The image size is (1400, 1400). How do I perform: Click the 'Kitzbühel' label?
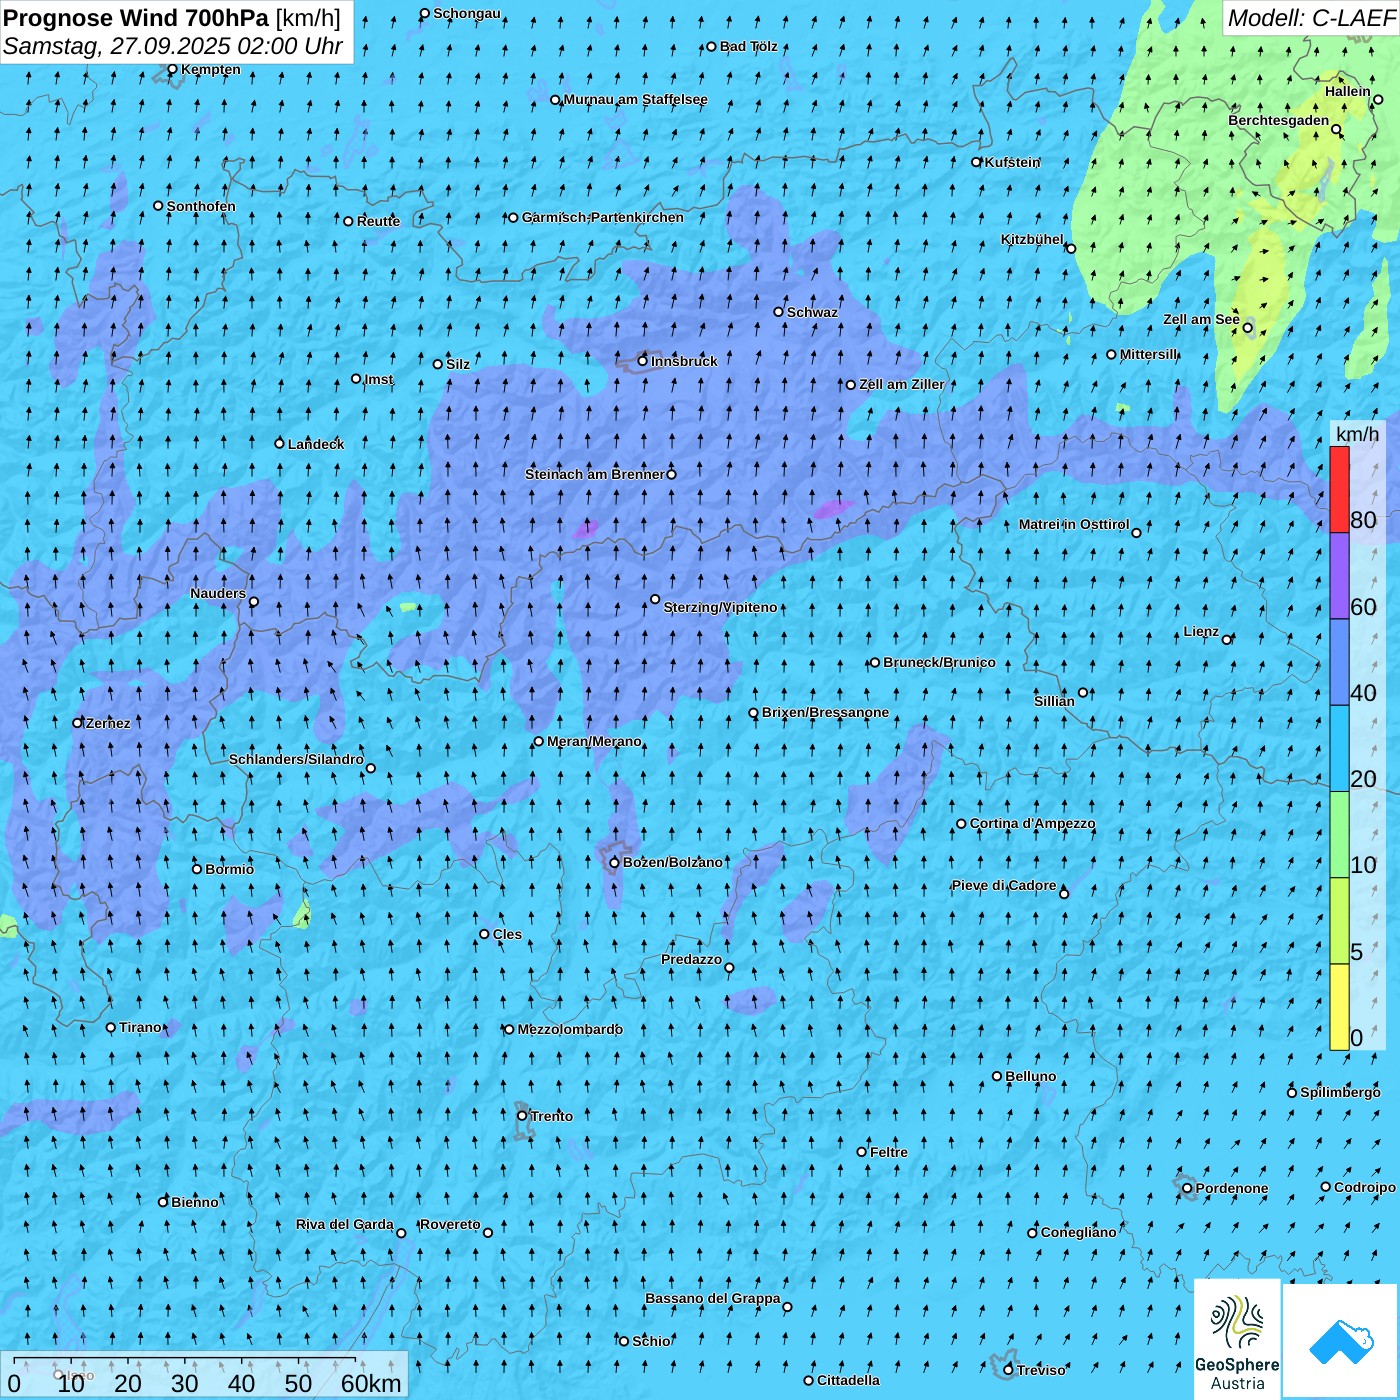(x=1032, y=239)
